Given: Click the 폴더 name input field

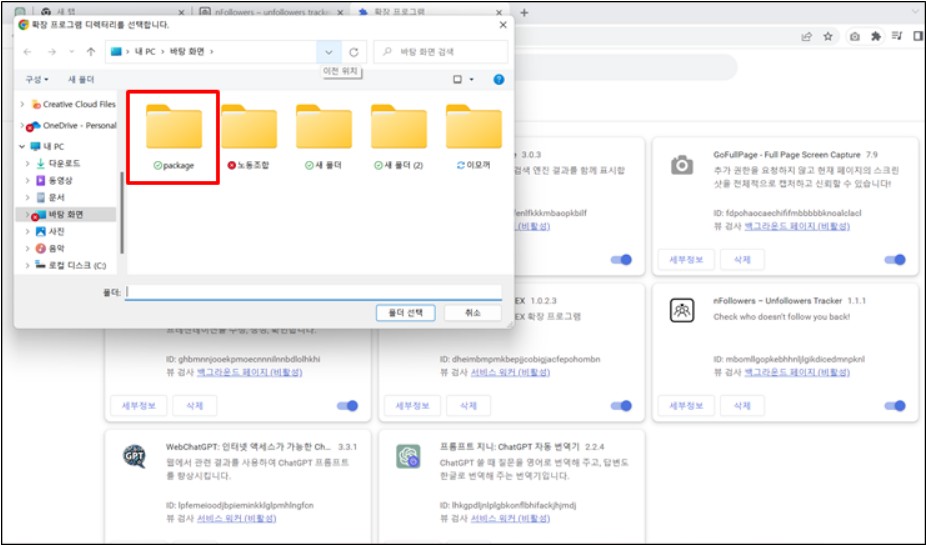Looking at the screenshot, I should [314, 292].
